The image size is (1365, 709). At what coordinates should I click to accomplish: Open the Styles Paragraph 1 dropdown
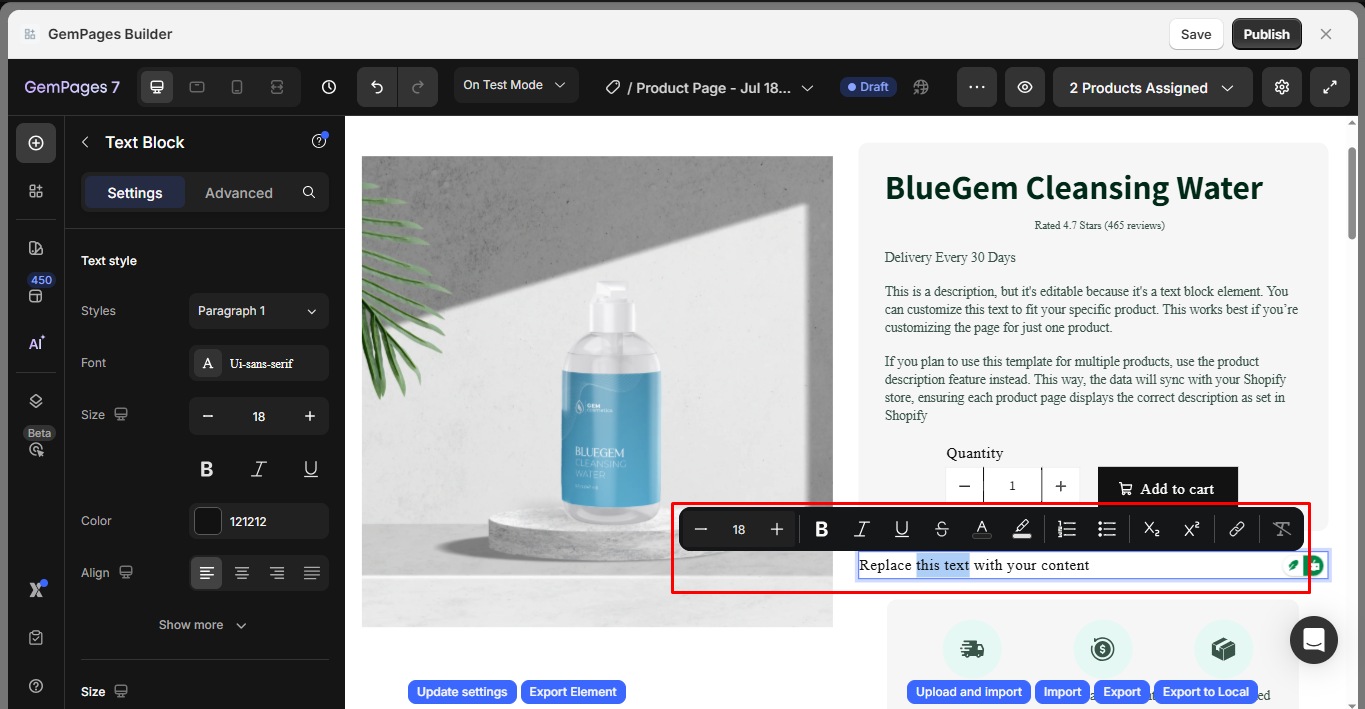pyautogui.click(x=258, y=311)
